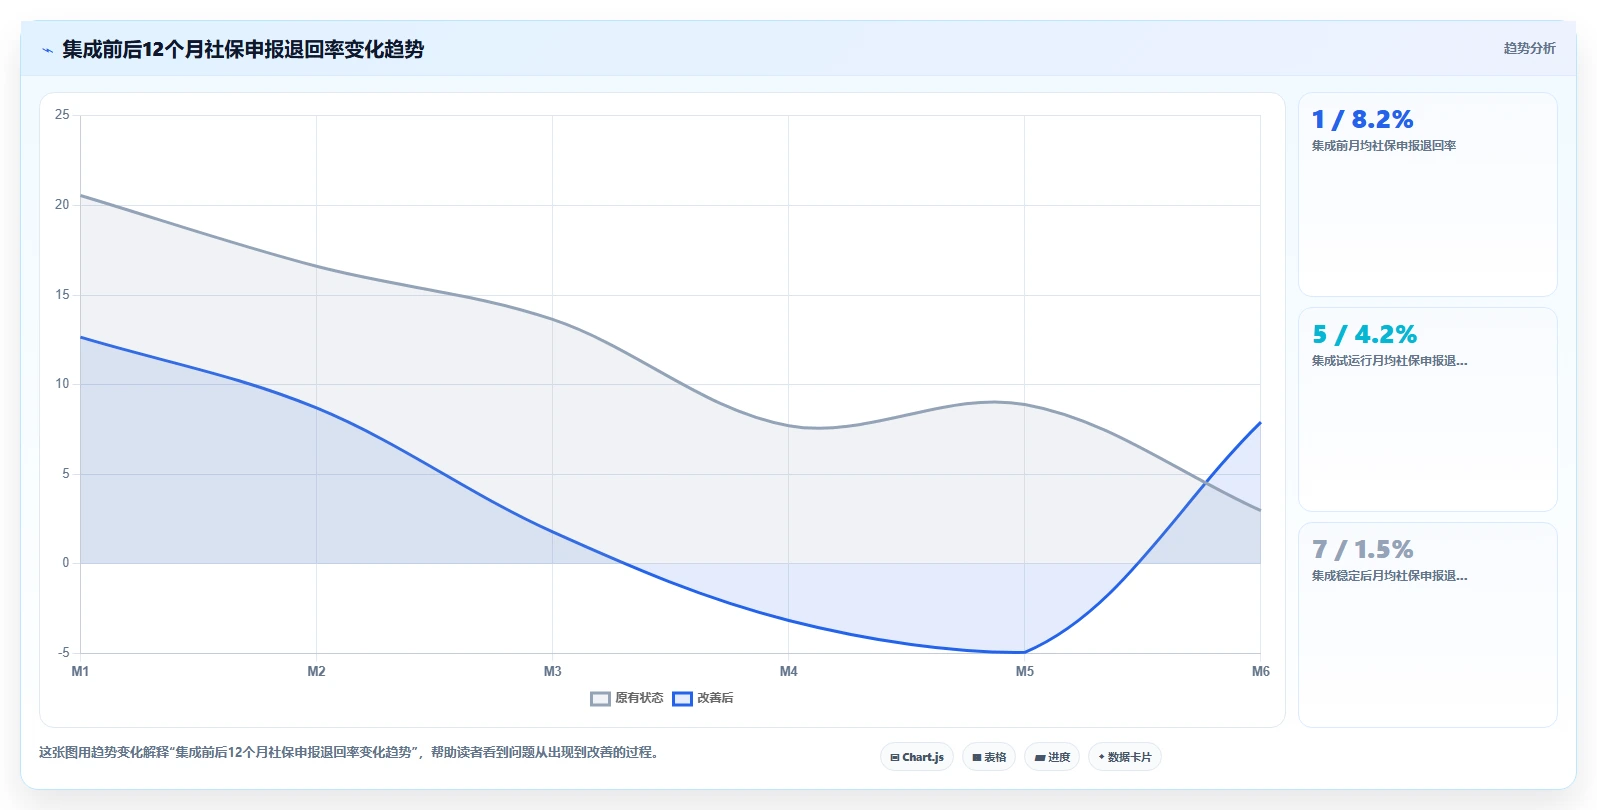The height and width of the screenshot is (810, 1597).
Task: Click the gray line's starting point at M1
Action: pyautogui.click(x=81, y=195)
